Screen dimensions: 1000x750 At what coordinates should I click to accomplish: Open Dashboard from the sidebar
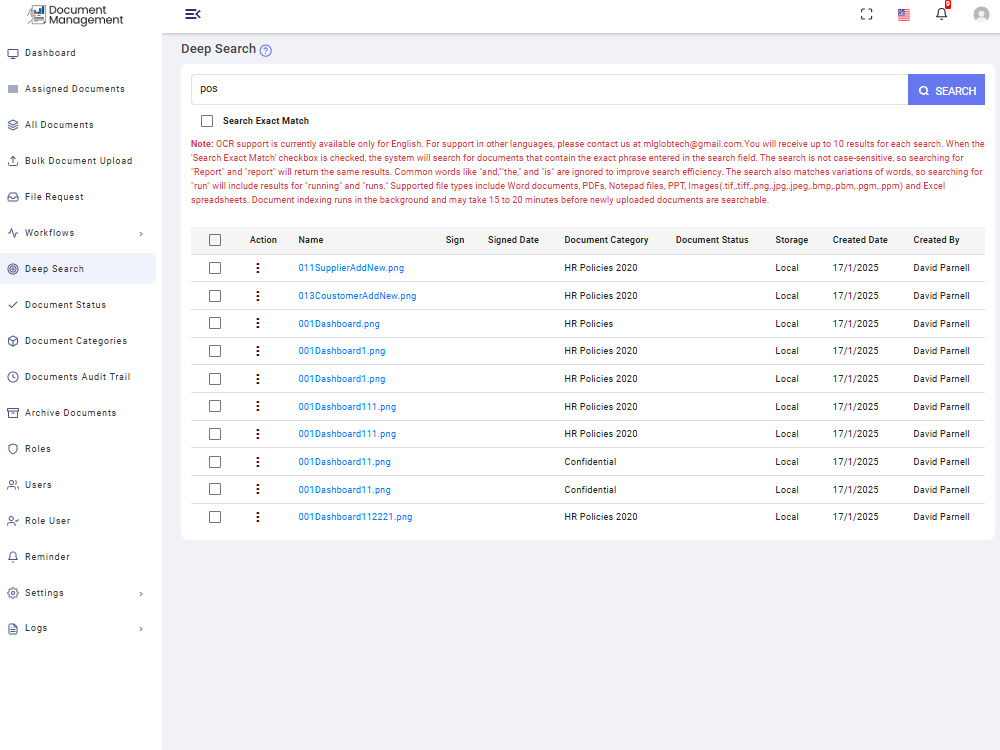click(50, 53)
